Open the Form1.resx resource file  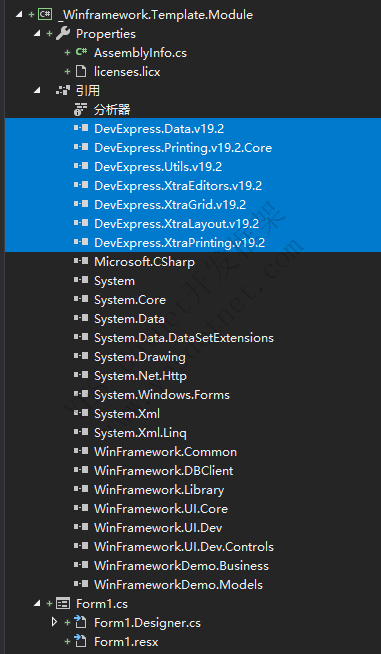coord(126,641)
